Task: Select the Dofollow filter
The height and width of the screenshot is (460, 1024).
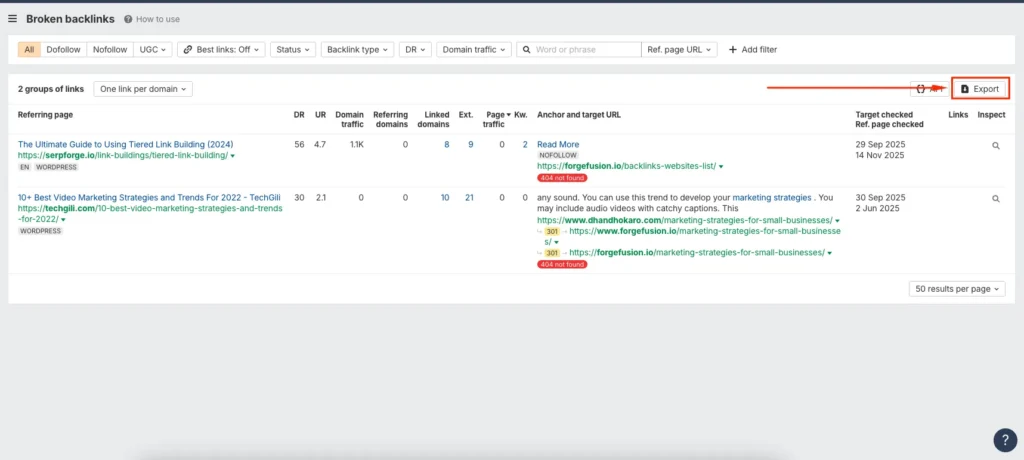Action: point(64,49)
